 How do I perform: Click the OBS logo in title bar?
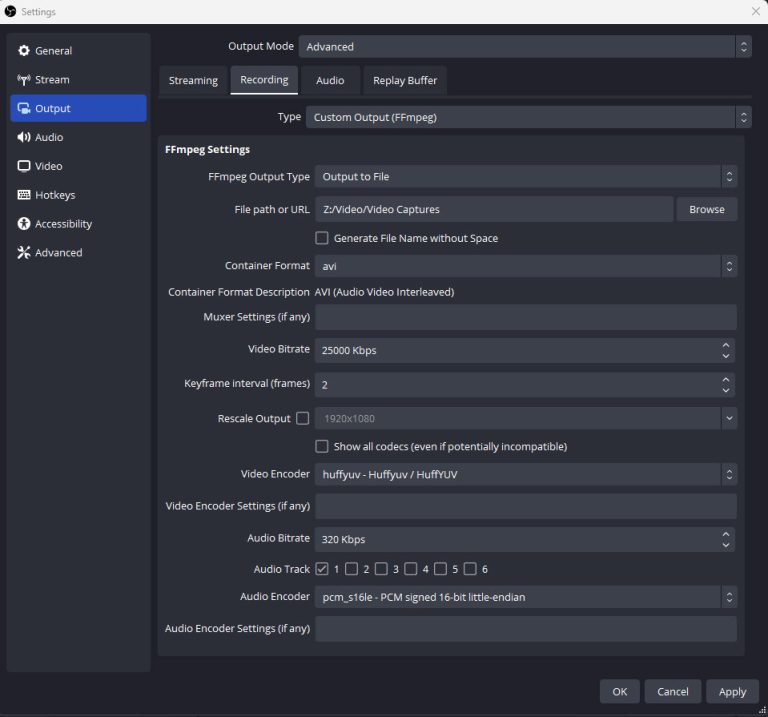(11, 12)
